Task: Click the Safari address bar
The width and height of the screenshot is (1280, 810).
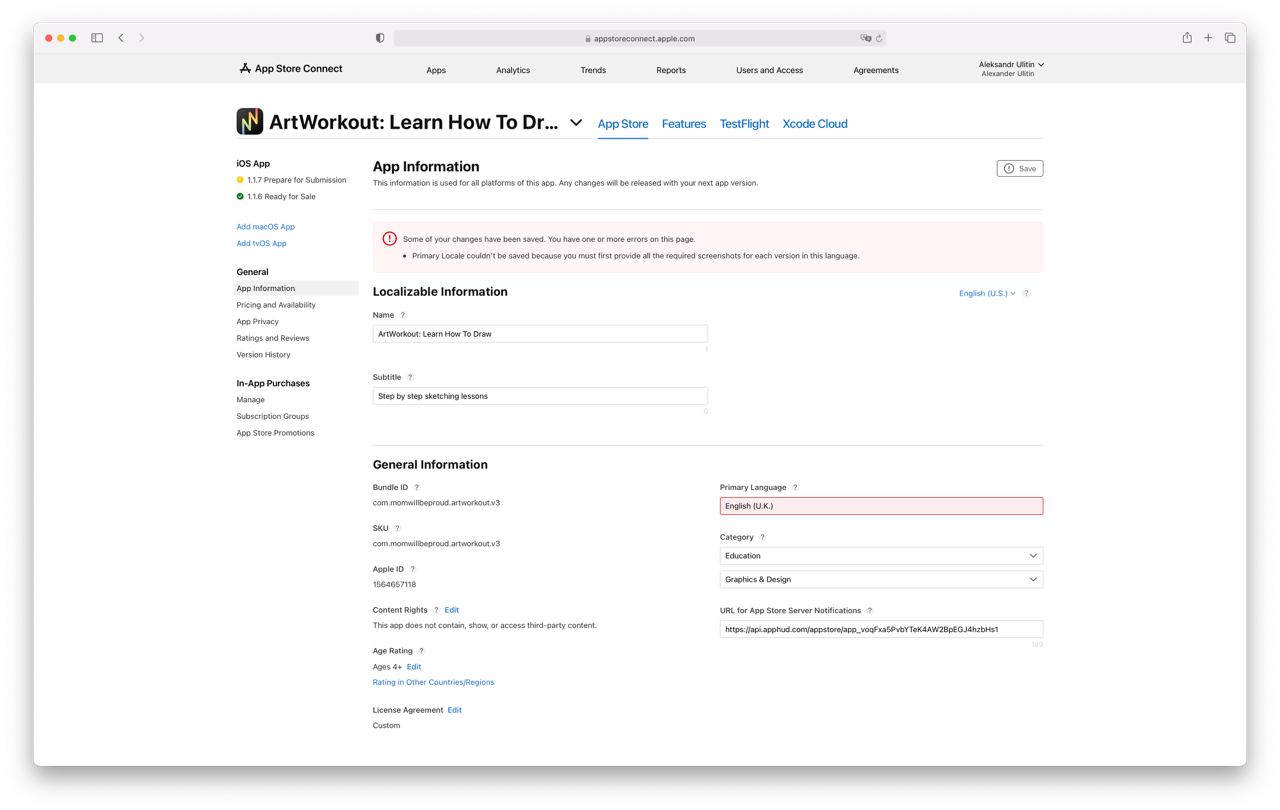Action: pos(640,38)
